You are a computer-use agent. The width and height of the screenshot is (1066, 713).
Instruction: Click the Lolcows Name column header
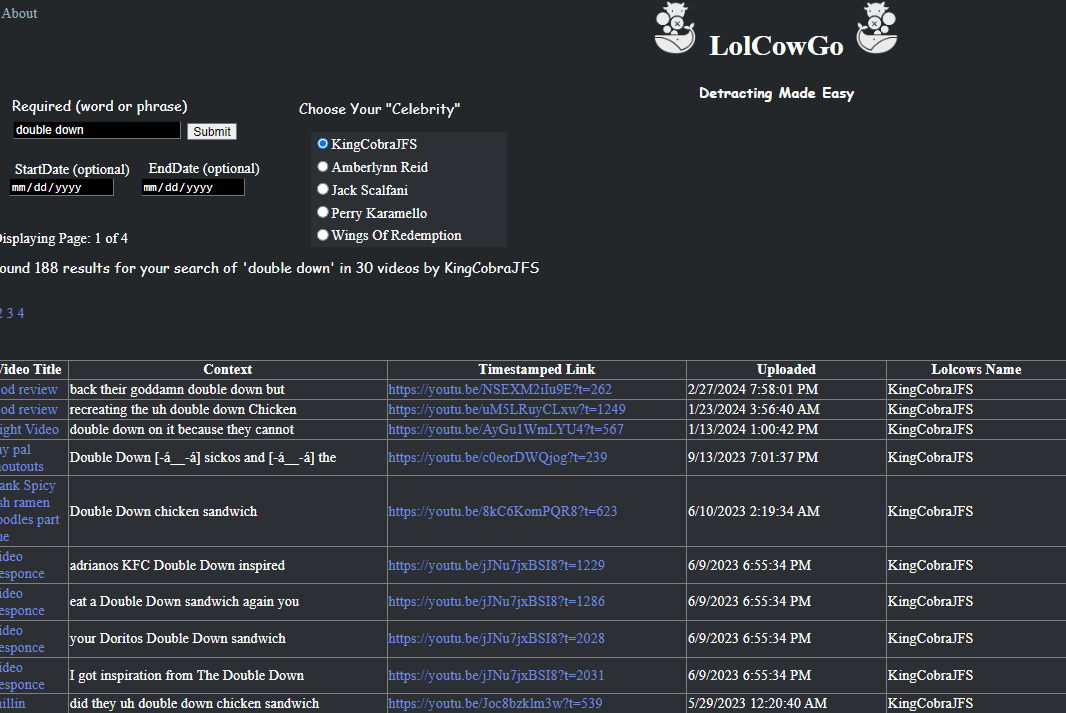[976, 369]
